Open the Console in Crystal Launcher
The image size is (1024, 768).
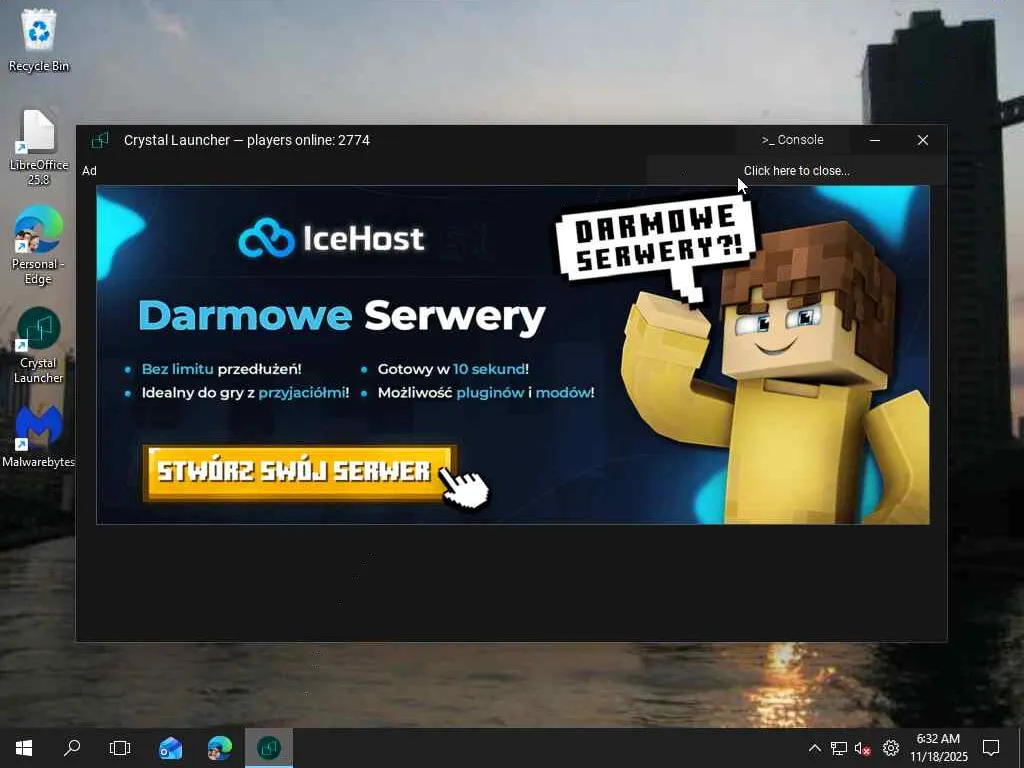pos(792,140)
